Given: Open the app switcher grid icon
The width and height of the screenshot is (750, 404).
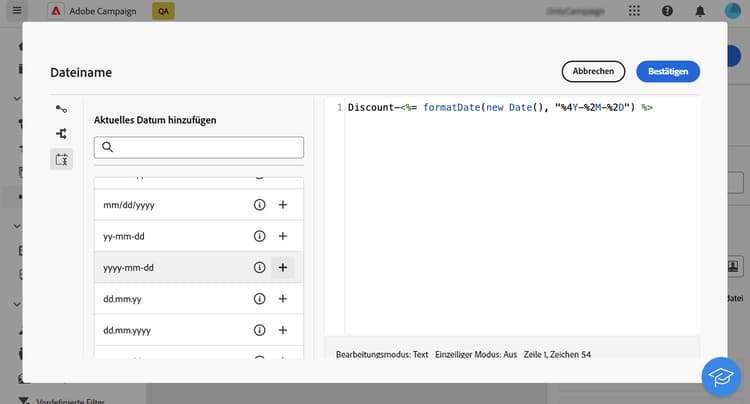Looking at the screenshot, I should (x=634, y=11).
